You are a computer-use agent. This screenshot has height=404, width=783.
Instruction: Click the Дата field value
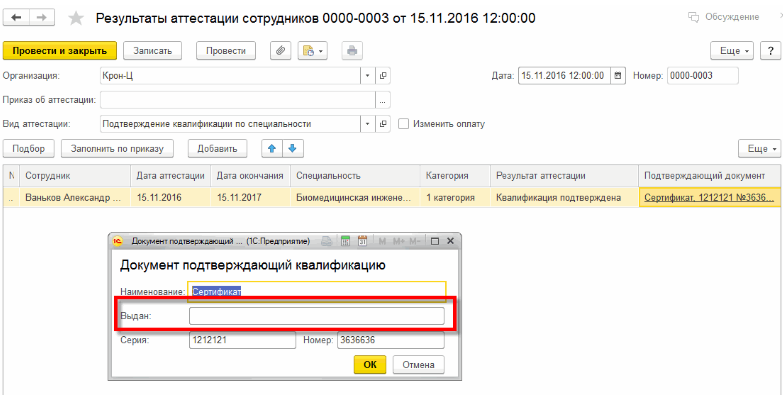coord(564,76)
